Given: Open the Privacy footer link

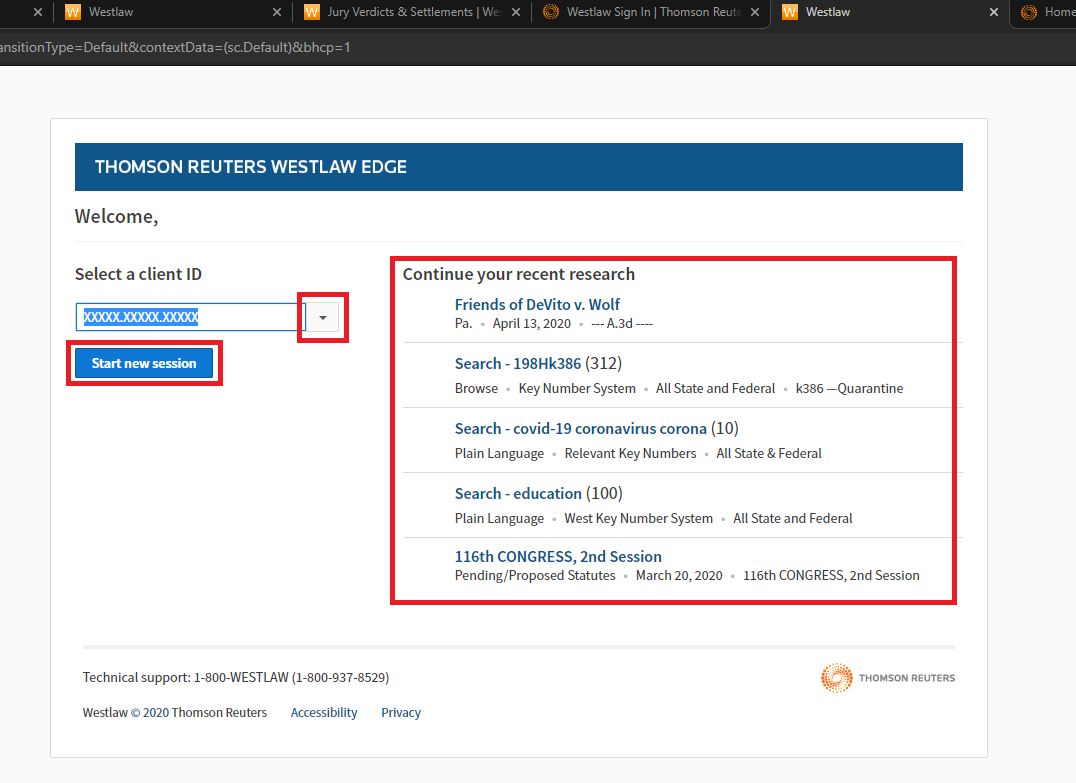Looking at the screenshot, I should 400,713.
